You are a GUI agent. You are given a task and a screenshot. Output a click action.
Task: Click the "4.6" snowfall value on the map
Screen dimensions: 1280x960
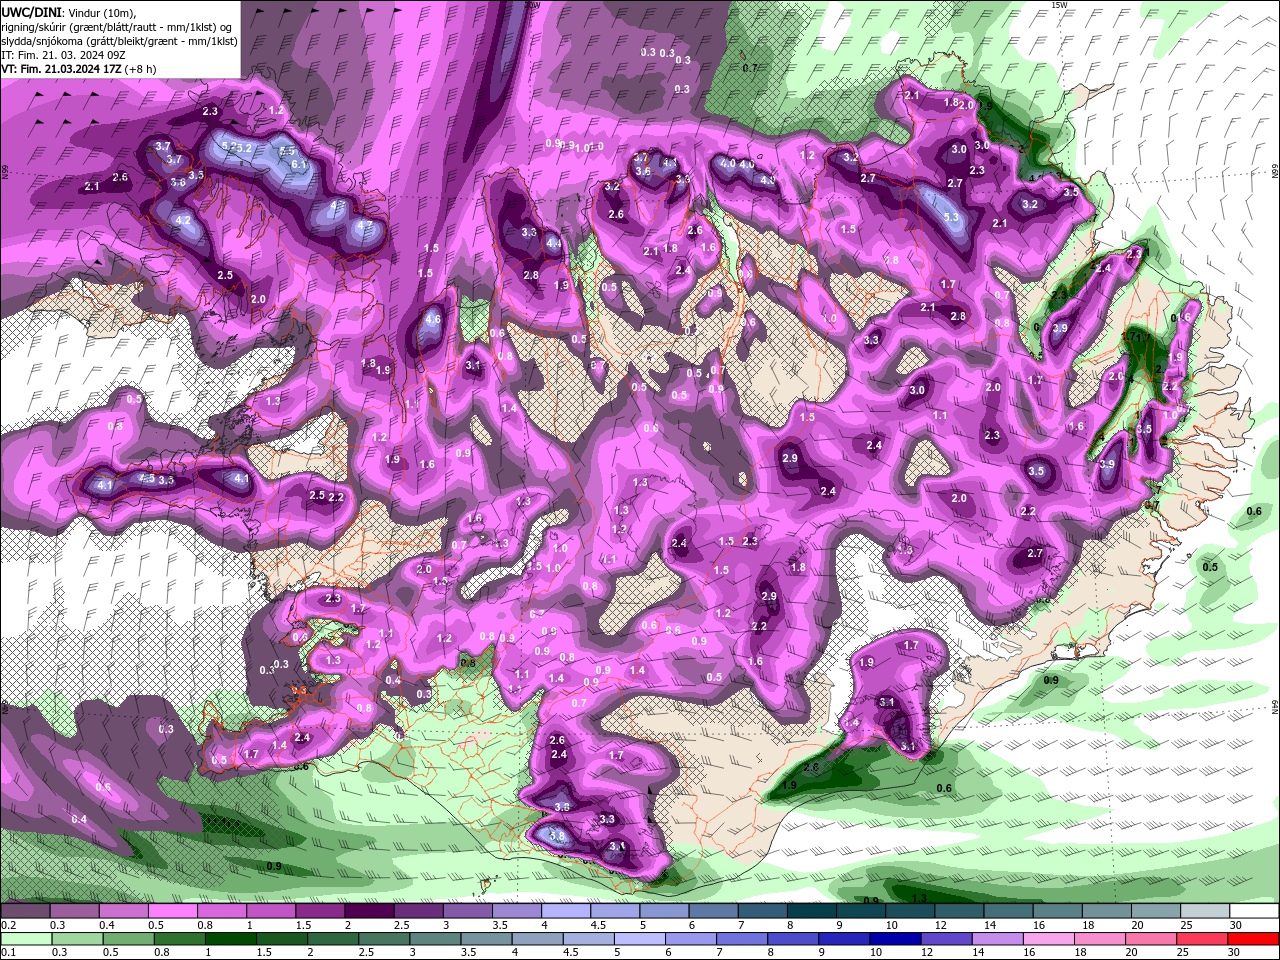point(433,320)
